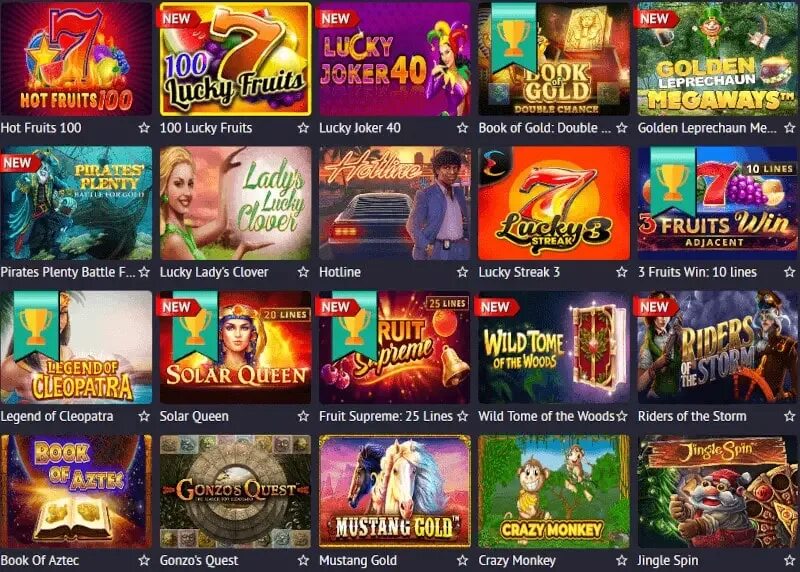
Task: Open the Riders of the Storm thumbnail
Action: point(716,347)
